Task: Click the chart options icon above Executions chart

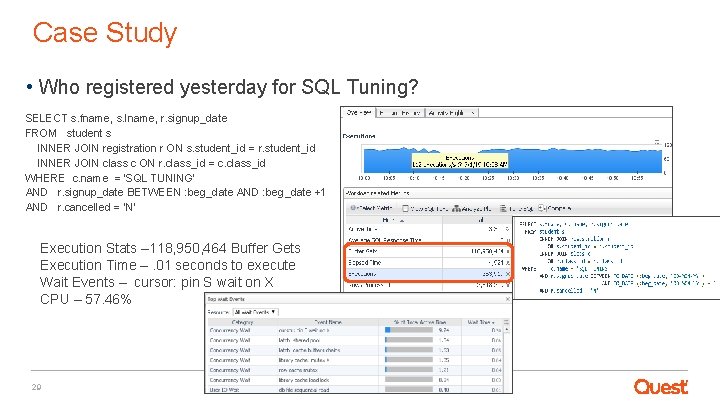Action: click(657, 141)
